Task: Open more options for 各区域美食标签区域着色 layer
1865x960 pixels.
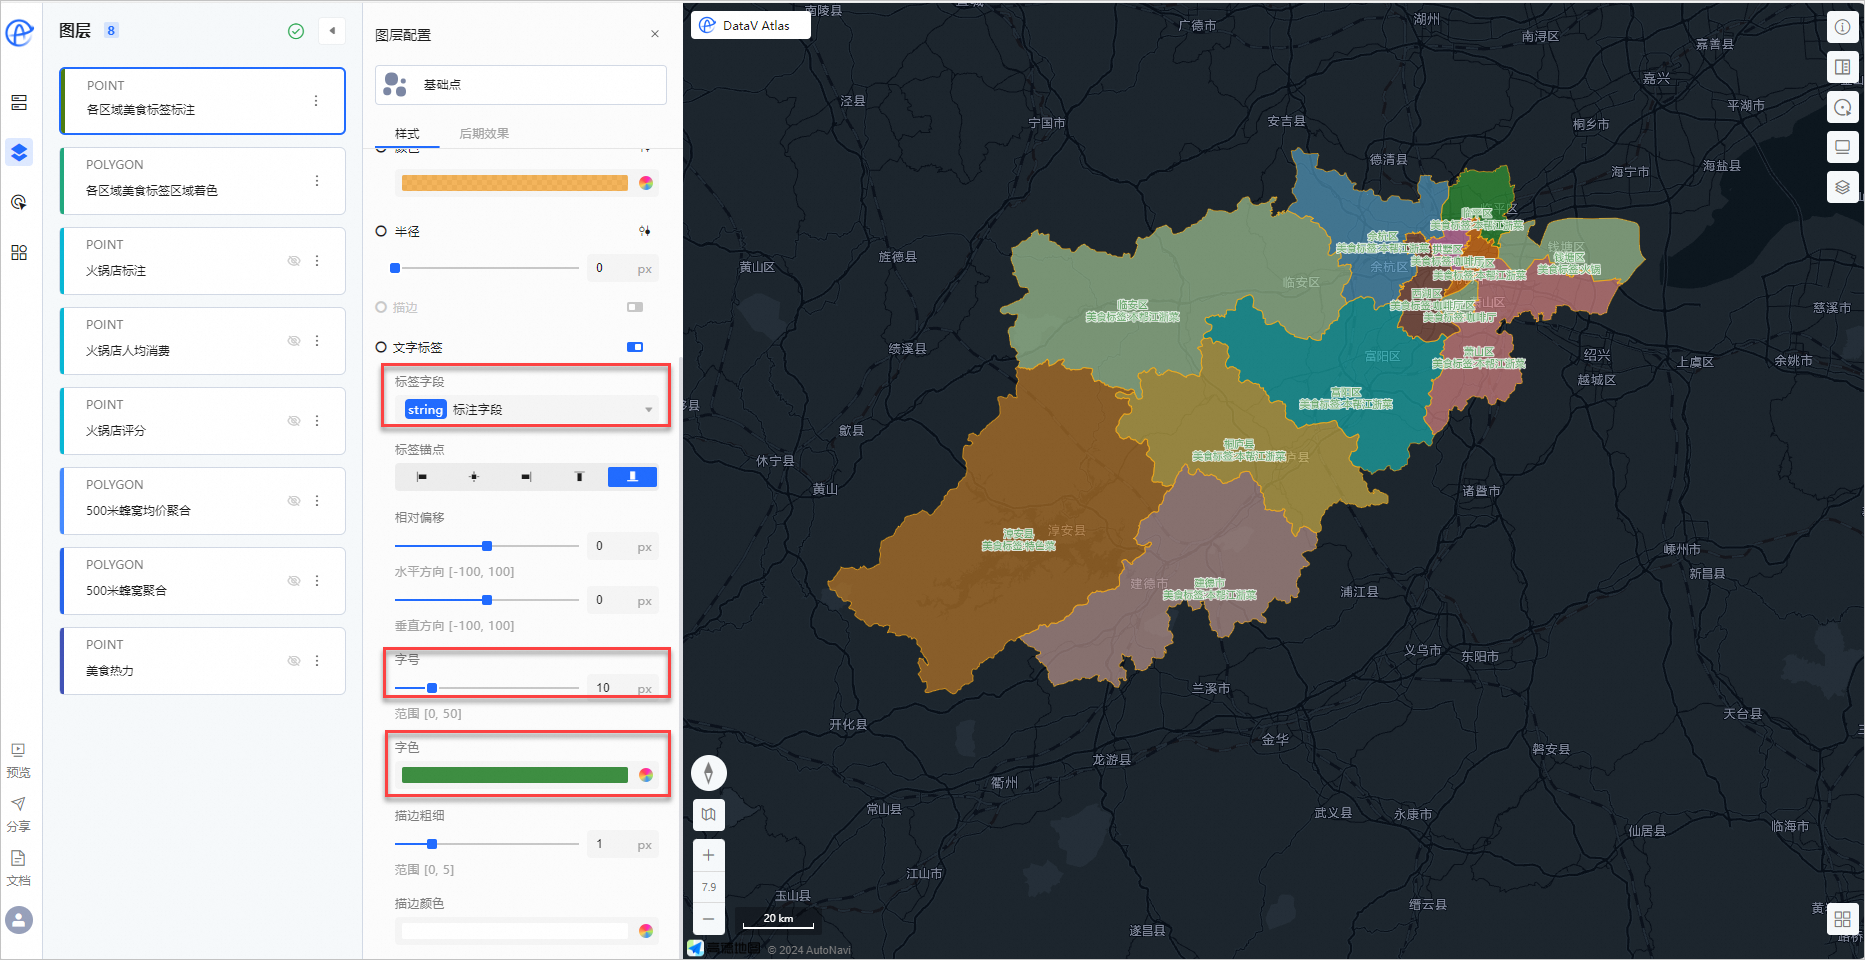Action: point(317,181)
